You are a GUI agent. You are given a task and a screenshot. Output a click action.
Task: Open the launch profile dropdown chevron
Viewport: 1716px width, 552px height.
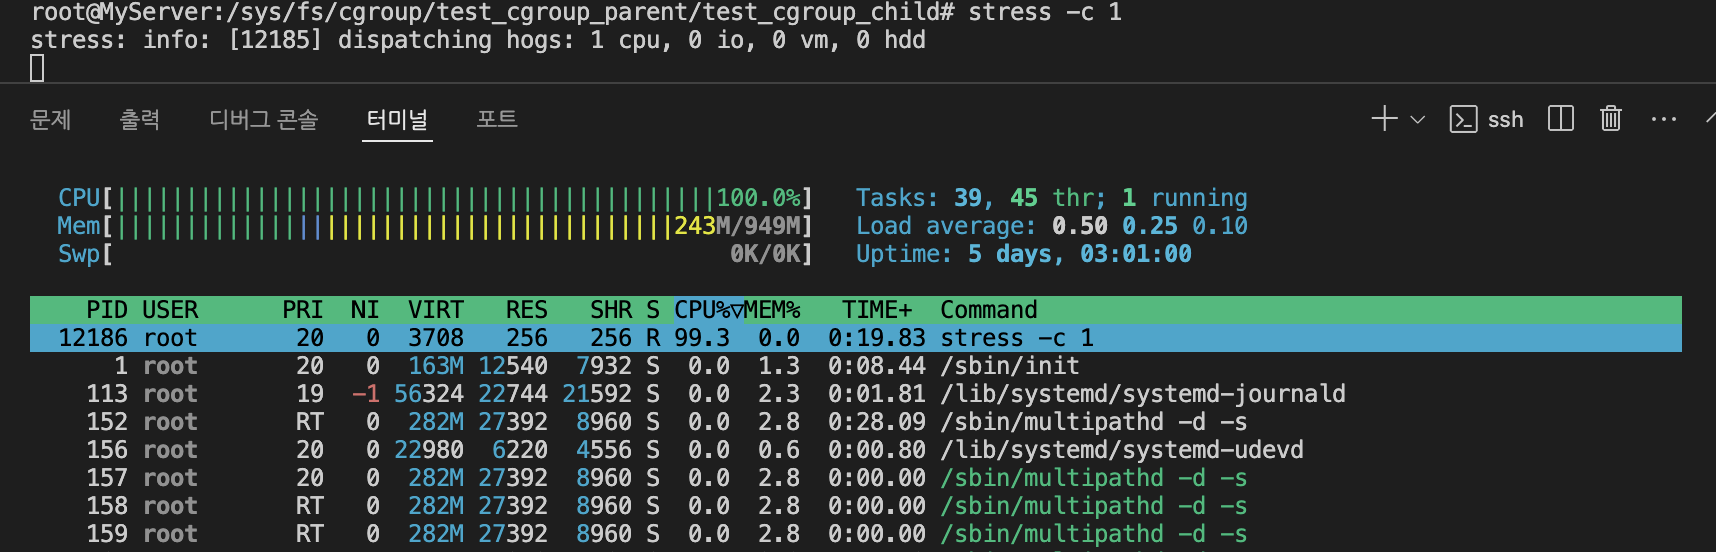(1417, 120)
